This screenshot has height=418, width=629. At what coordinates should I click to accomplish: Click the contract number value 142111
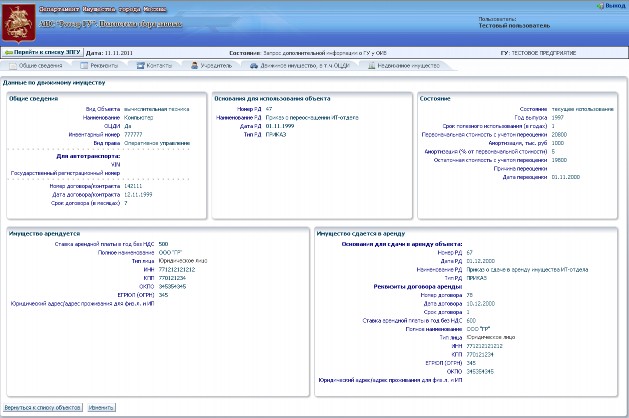[x=133, y=186]
